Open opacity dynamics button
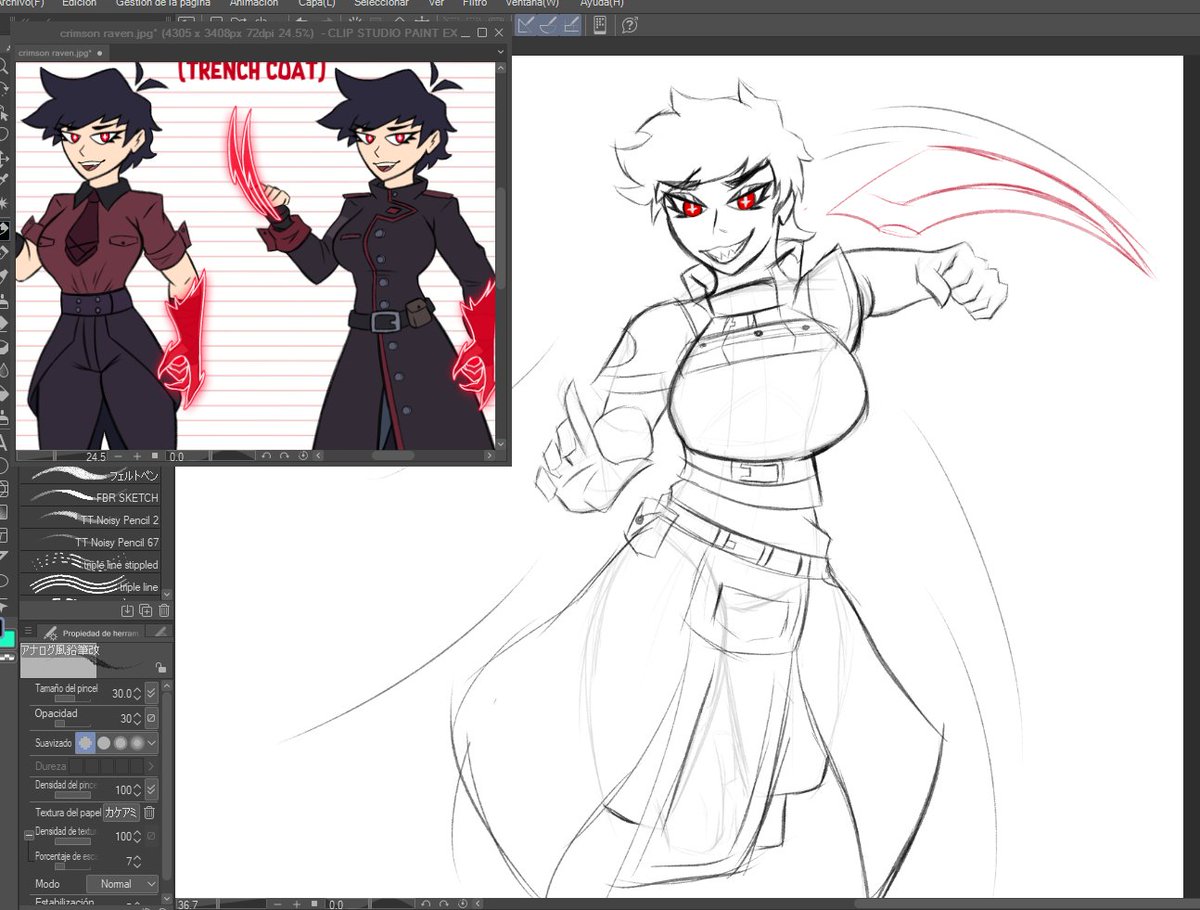The image size is (1200, 910). (x=151, y=718)
